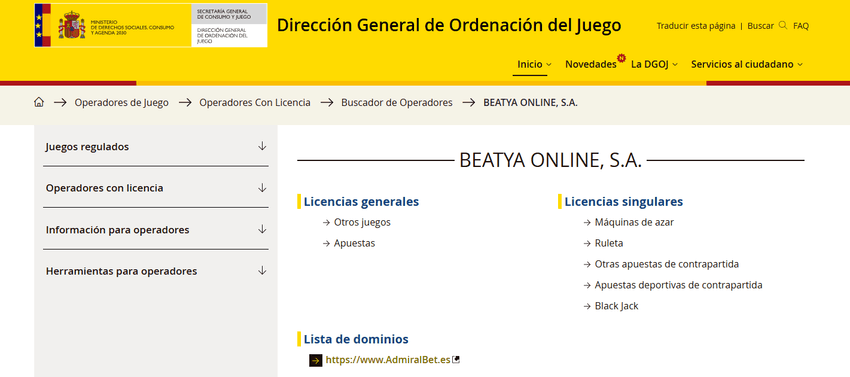Expand Operadores con licencia sidebar section

pyautogui.click(x=156, y=188)
